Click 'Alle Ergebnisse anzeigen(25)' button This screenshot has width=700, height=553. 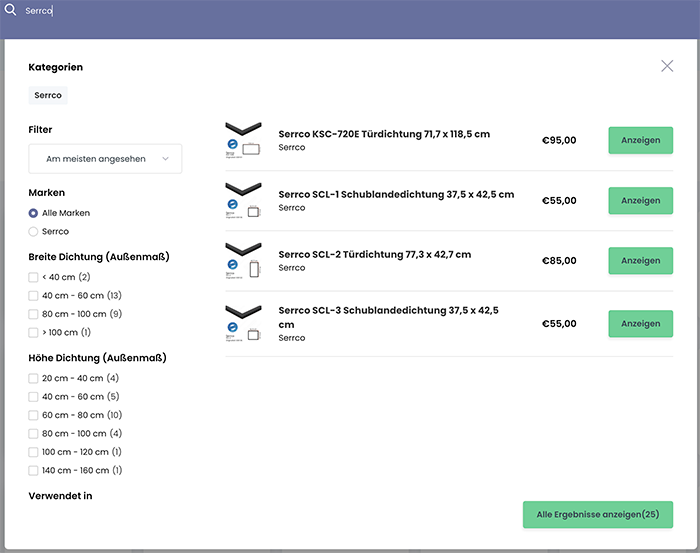point(598,515)
